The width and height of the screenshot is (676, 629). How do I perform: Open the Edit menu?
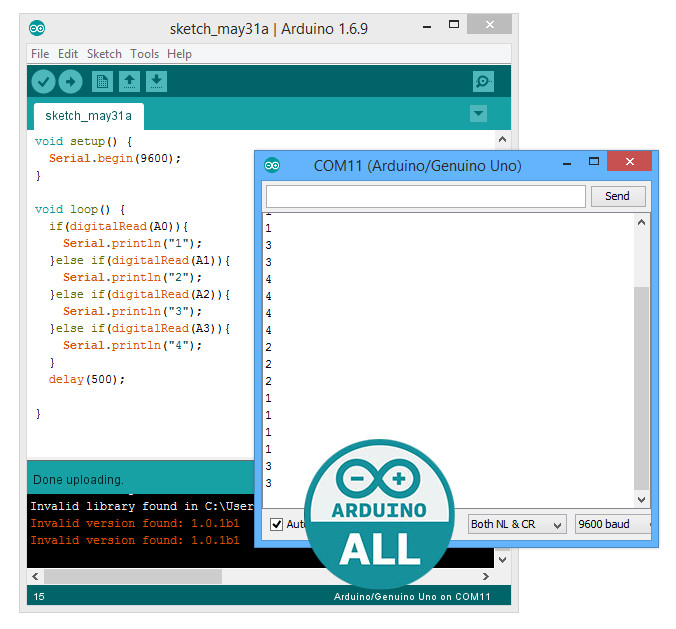click(68, 54)
